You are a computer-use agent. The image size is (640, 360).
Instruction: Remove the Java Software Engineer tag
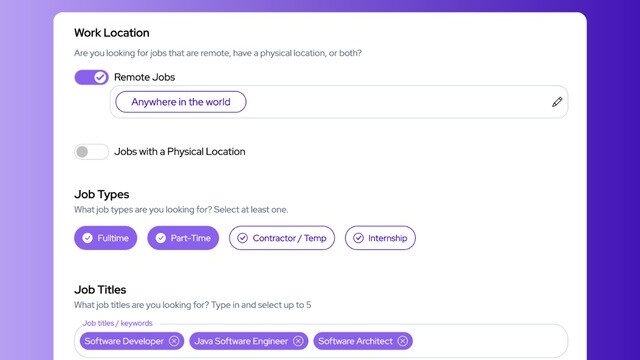click(x=298, y=341)
